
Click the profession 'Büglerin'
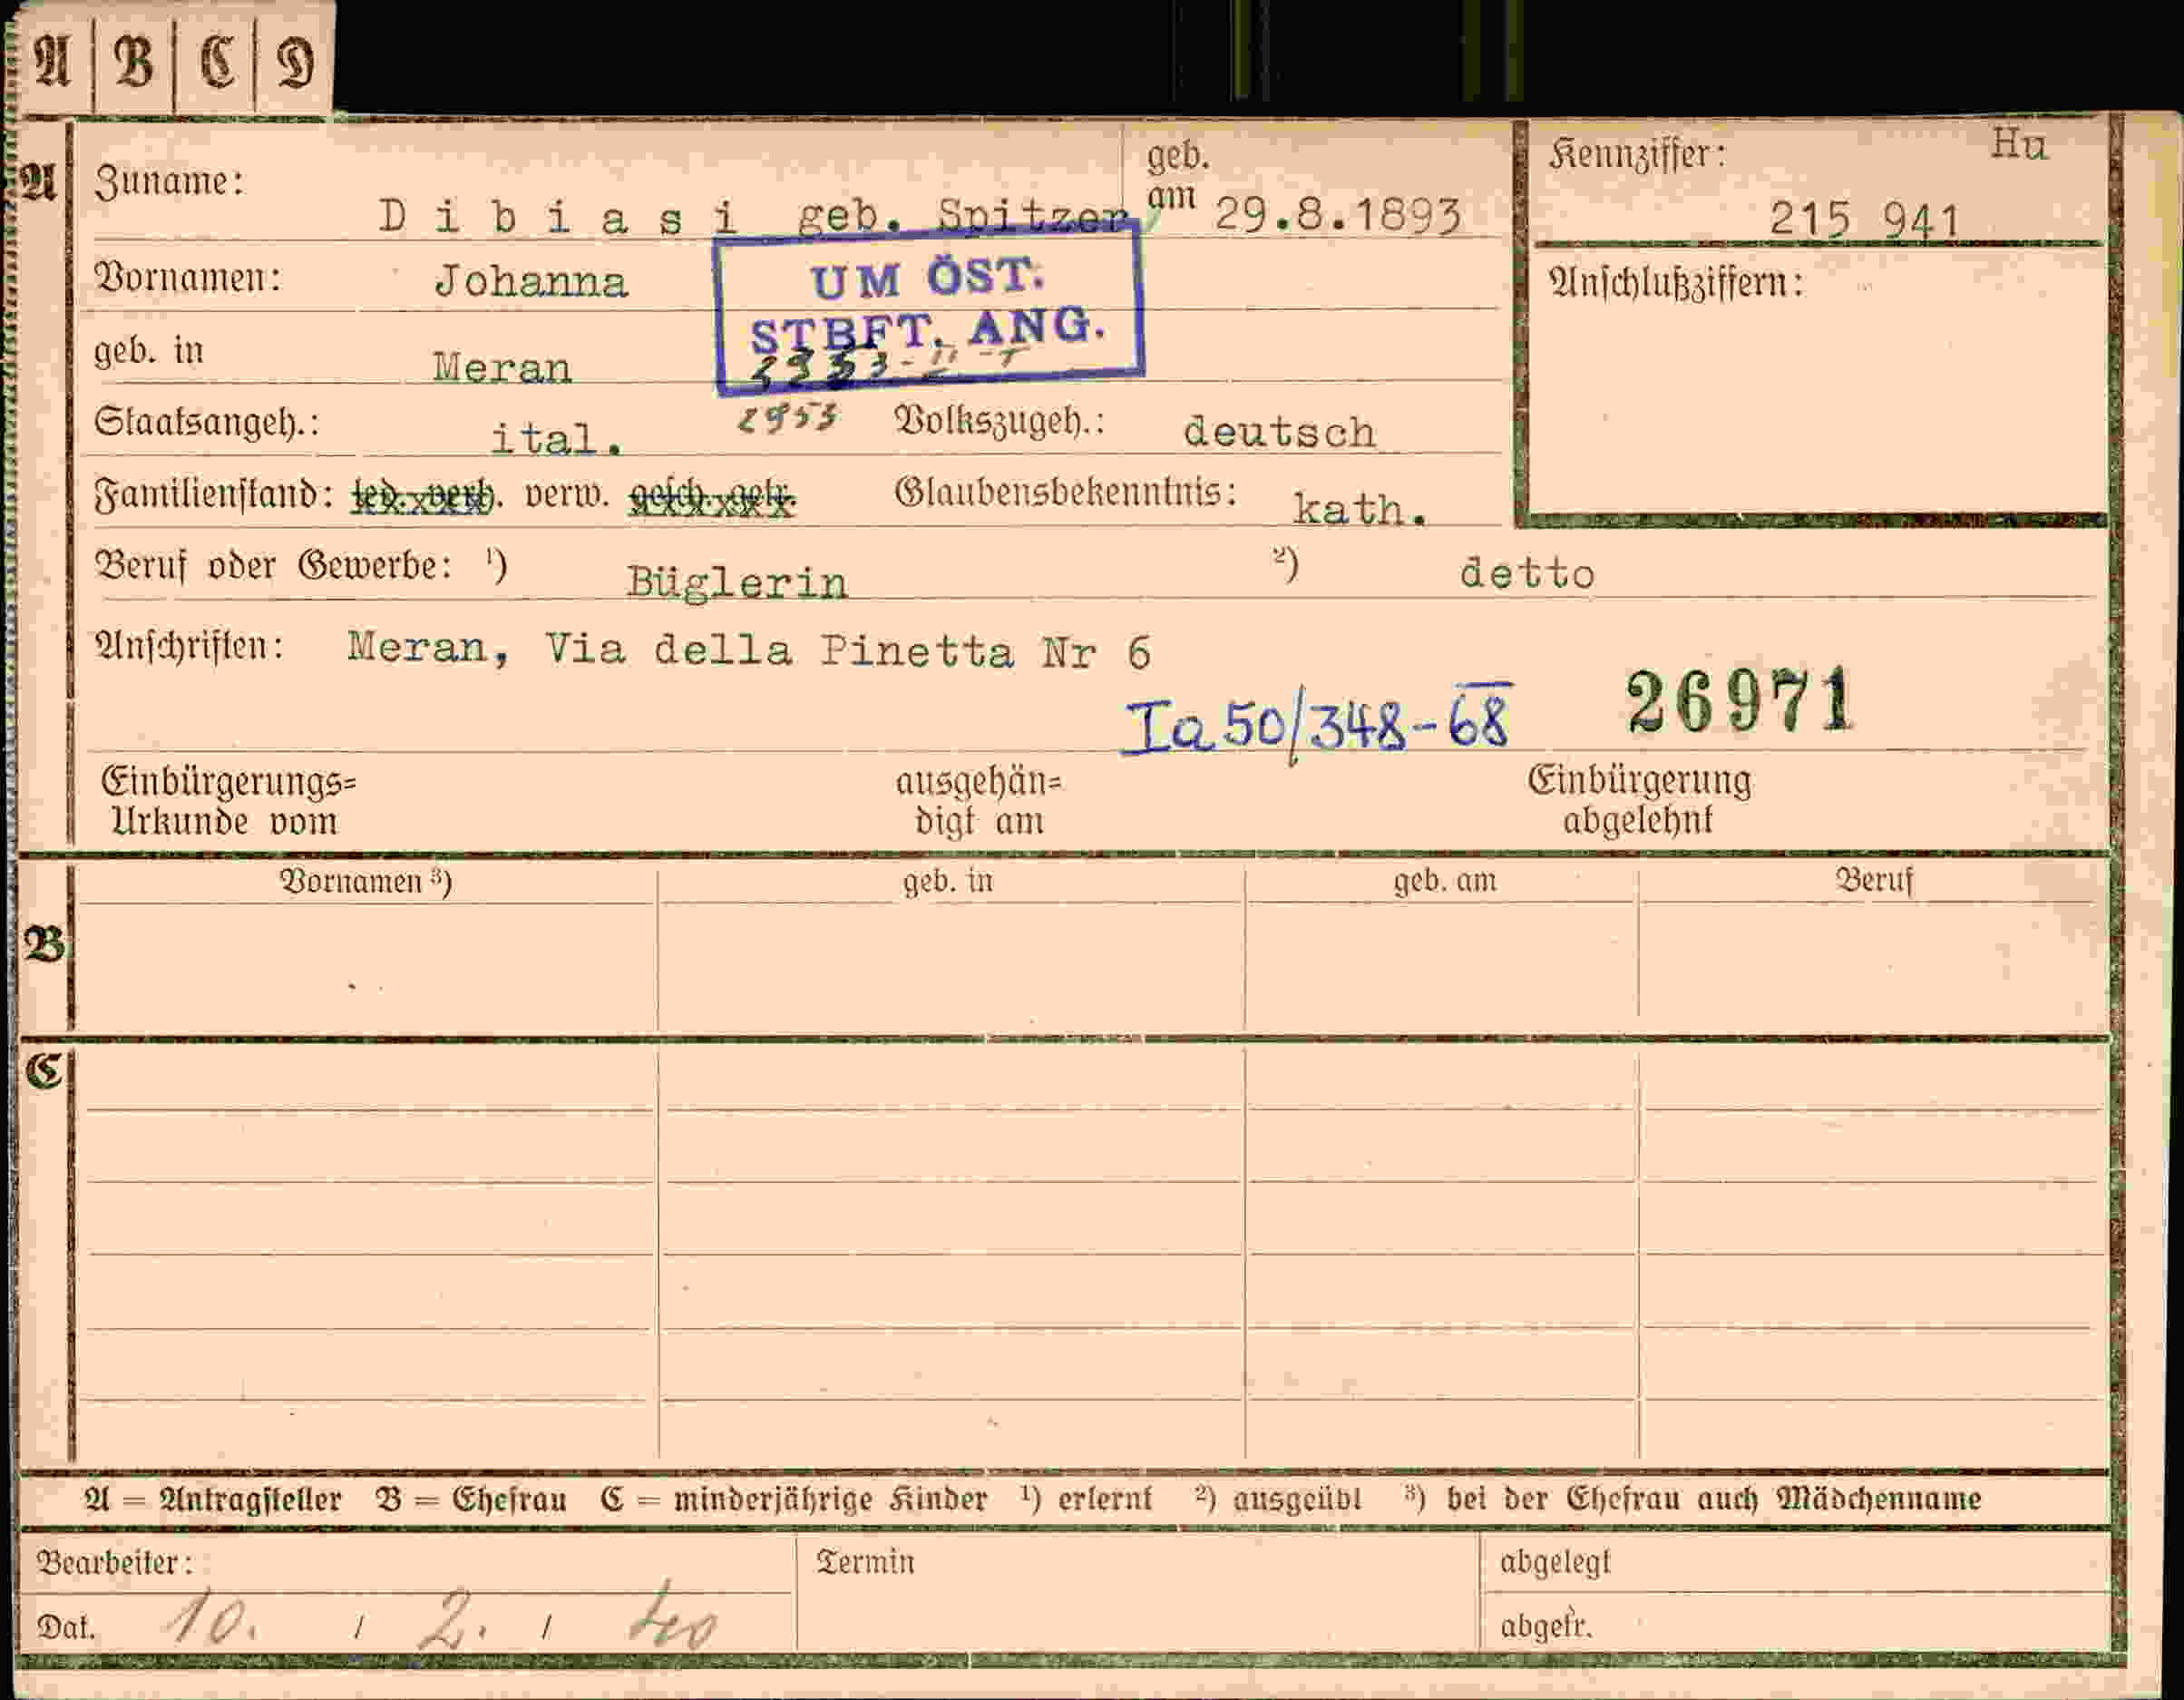tap(737, 582)
